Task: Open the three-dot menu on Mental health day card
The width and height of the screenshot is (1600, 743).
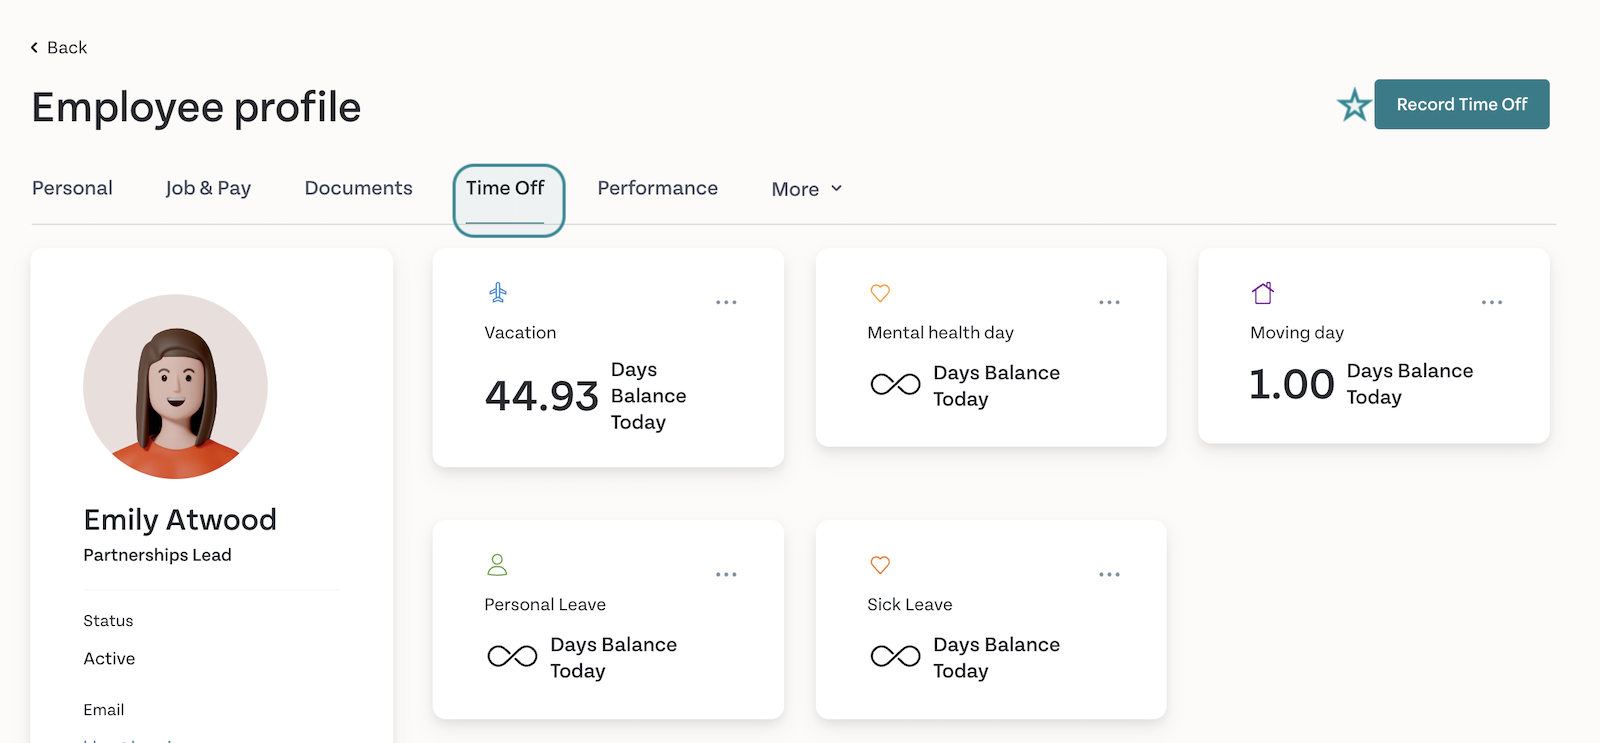Action: [1109, 302]
